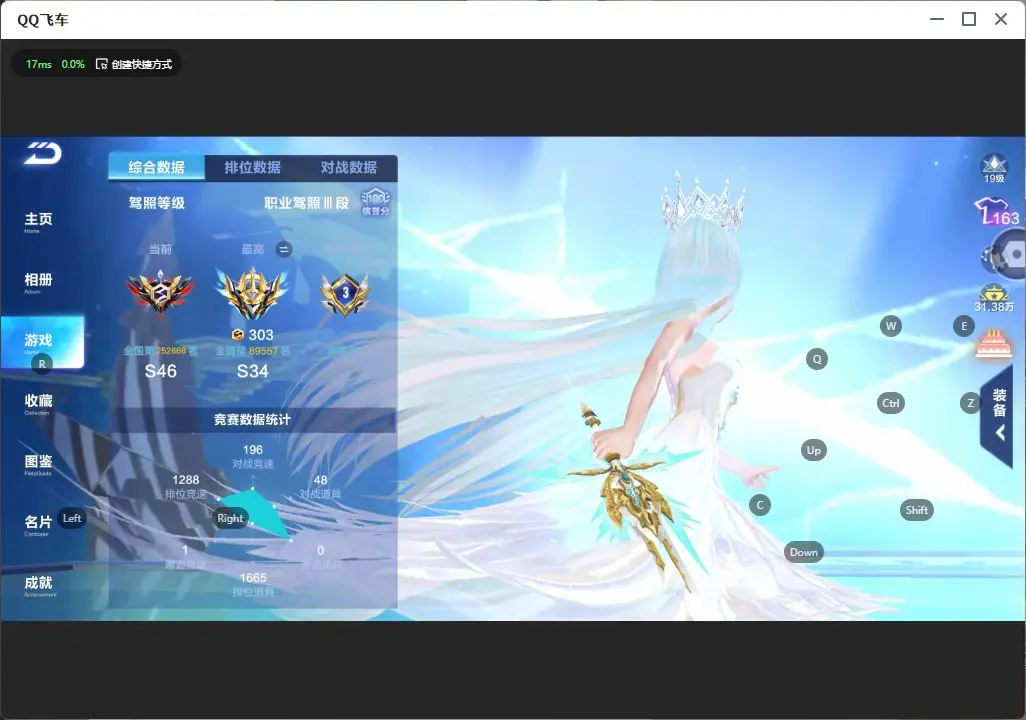Viewport: 1026px width, 720px height.
Task: Expand the 装备 equipment side panel
Action: tap(997, 416)
